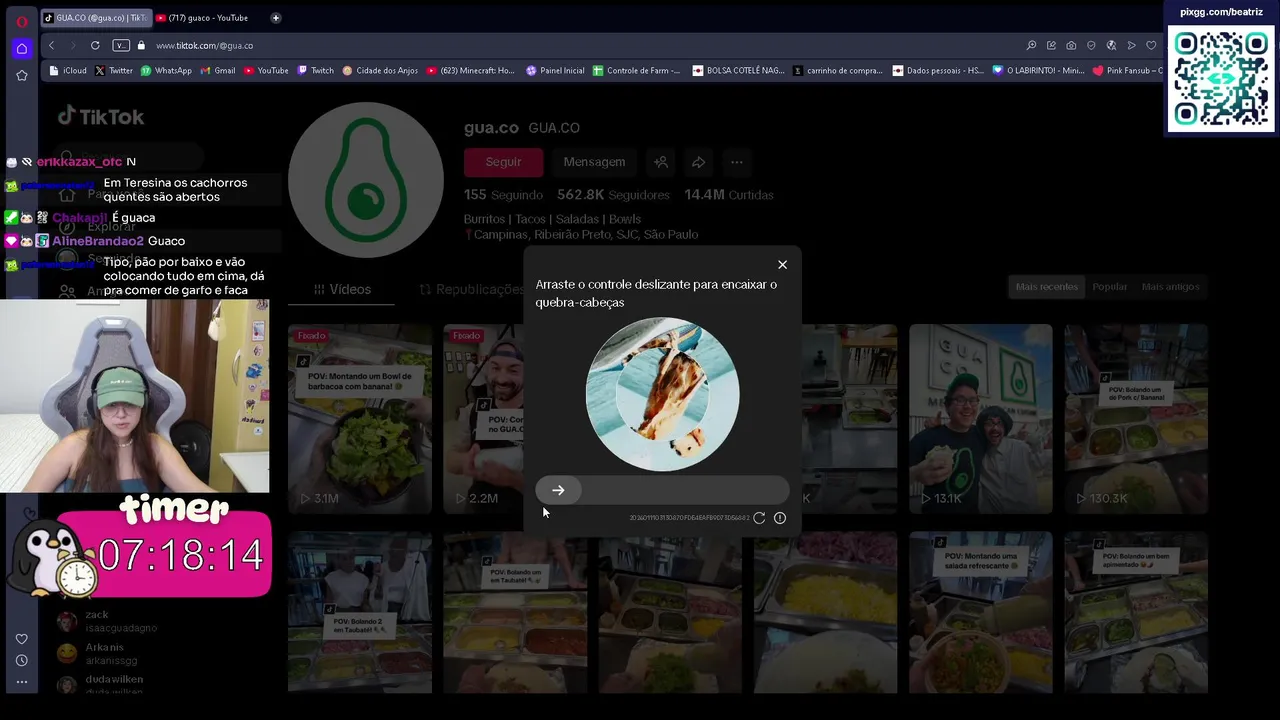Open a new browser tab
This screenshot has width=1280, height=720.
click(x=276, y=18)
